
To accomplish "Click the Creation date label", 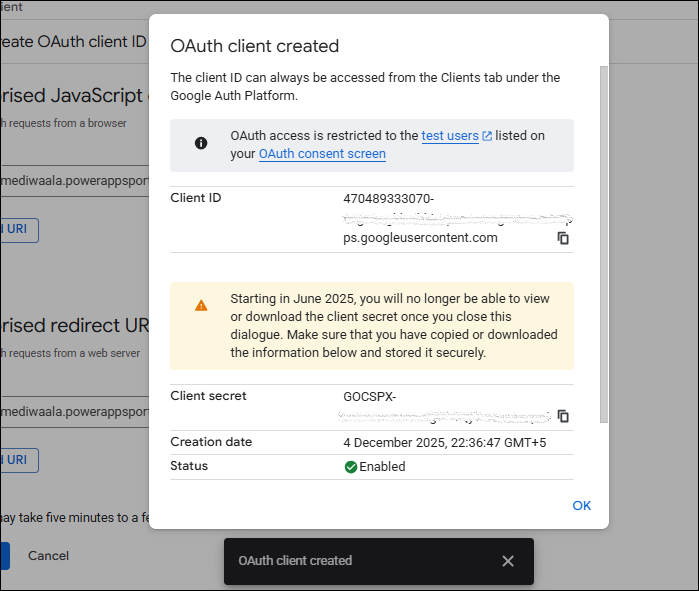I will click(x=211, y=442).
